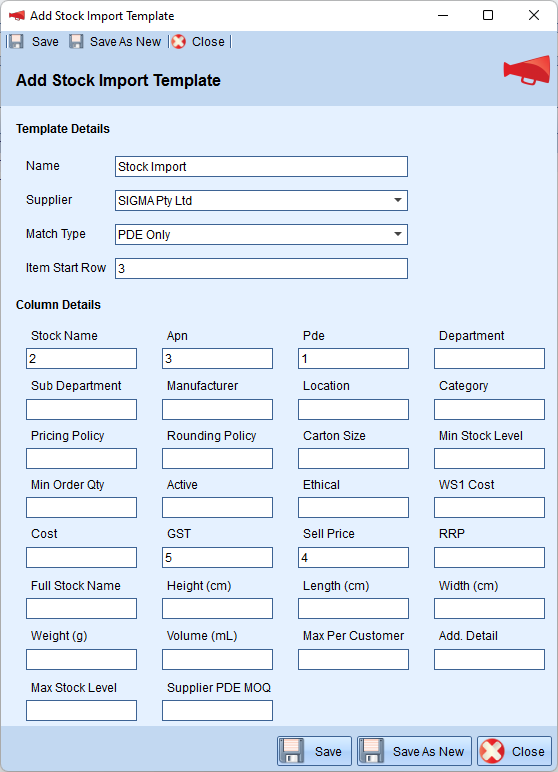558x772 pixels.
Task: Click the megaphone icon in title bar
Action: pyautogui.click(x=17, y=16)
